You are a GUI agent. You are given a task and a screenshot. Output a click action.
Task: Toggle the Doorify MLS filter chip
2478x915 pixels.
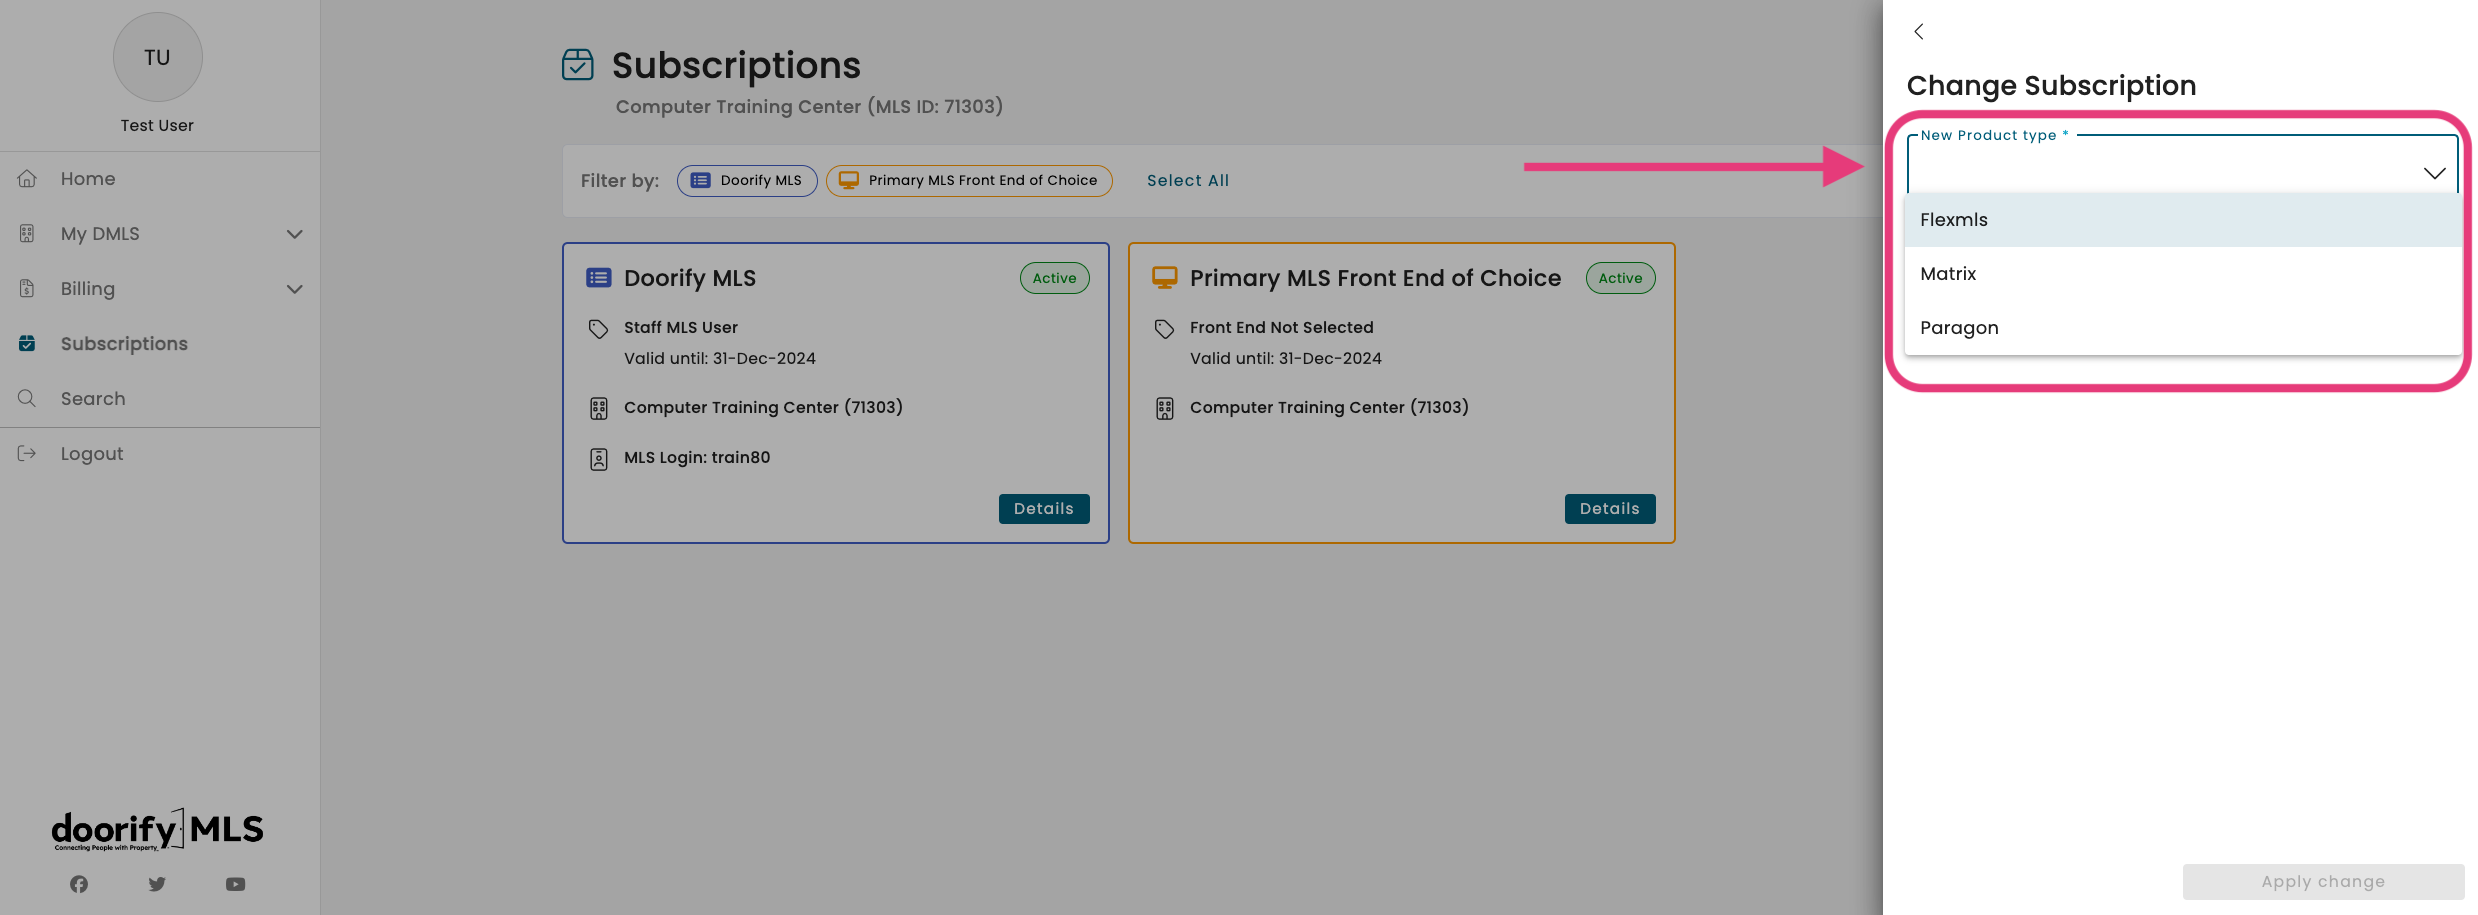(x=747, y=181)
